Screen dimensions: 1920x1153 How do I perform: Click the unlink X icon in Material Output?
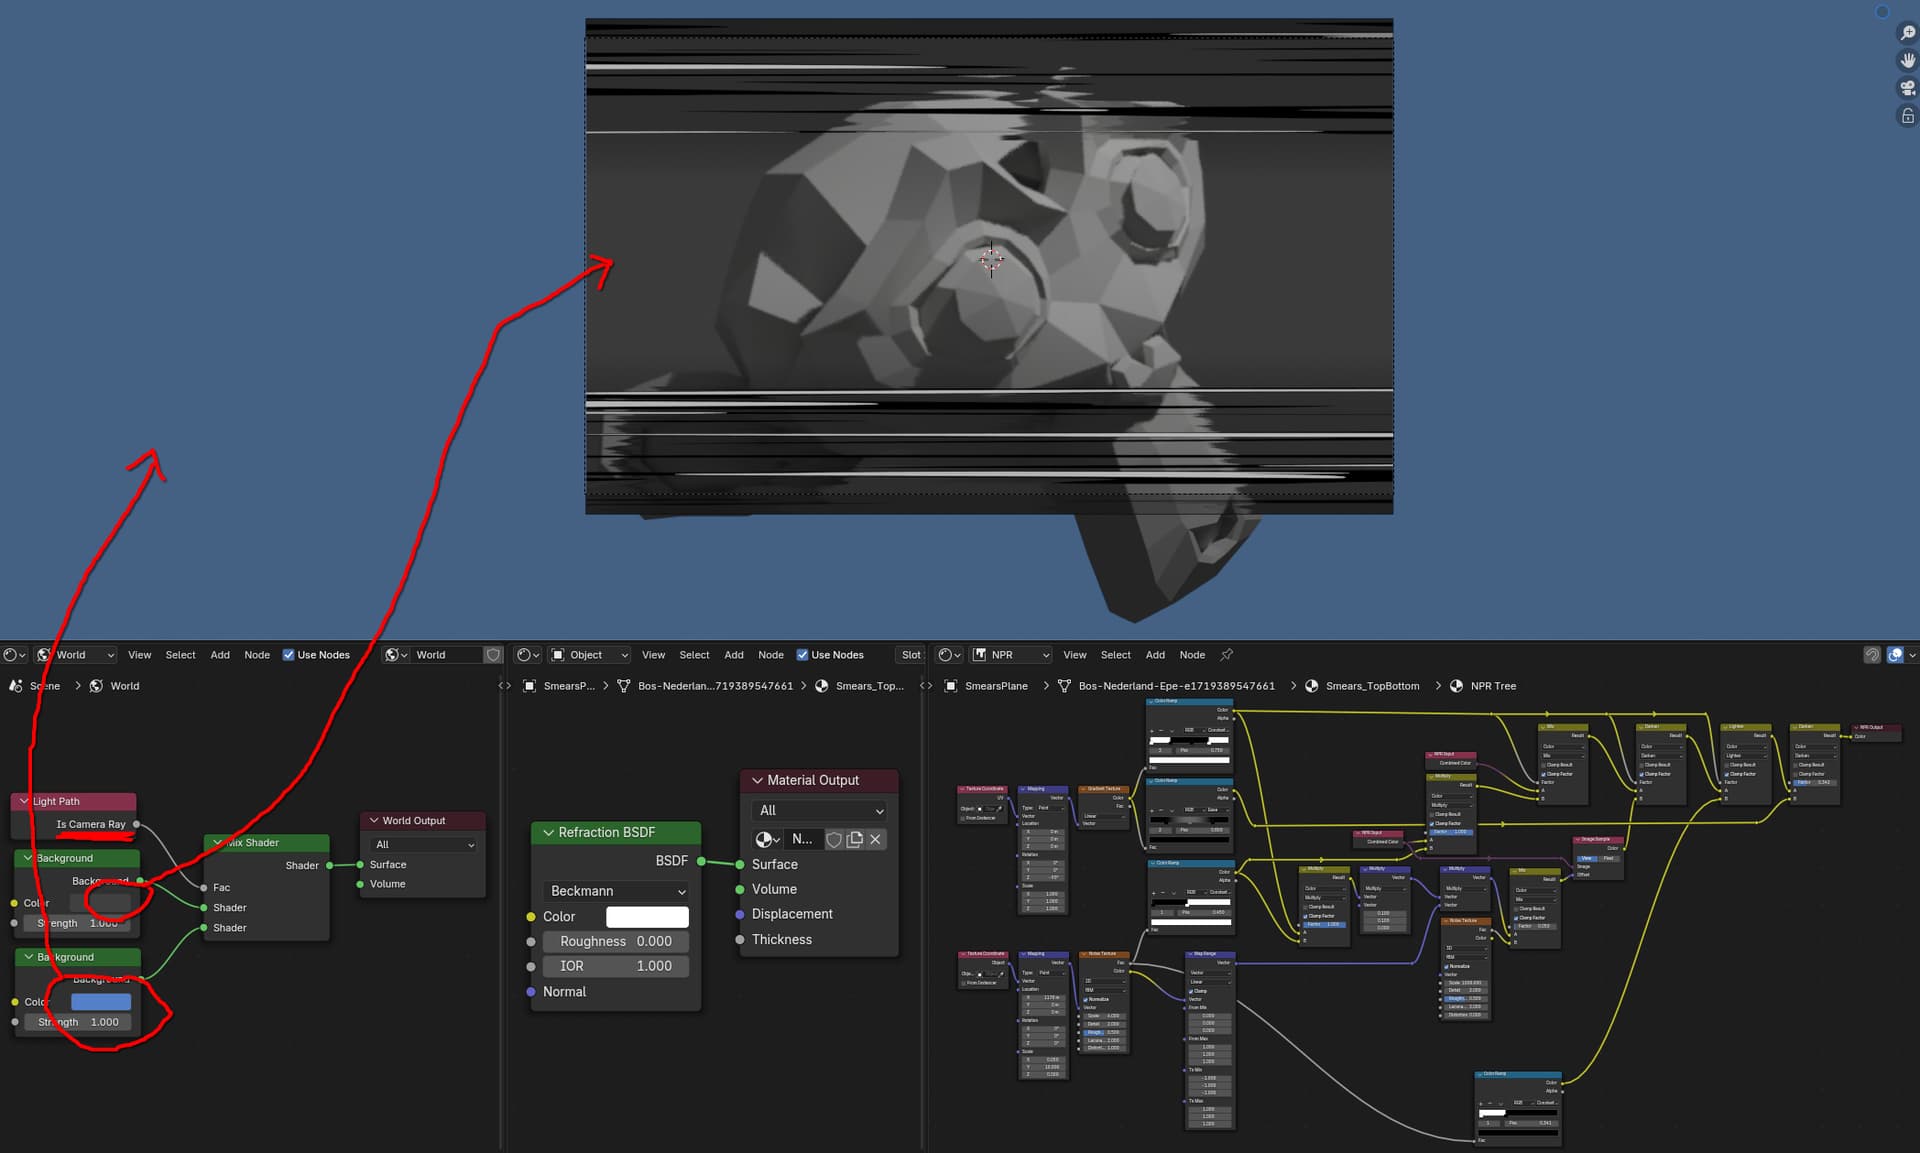point(876,840)
